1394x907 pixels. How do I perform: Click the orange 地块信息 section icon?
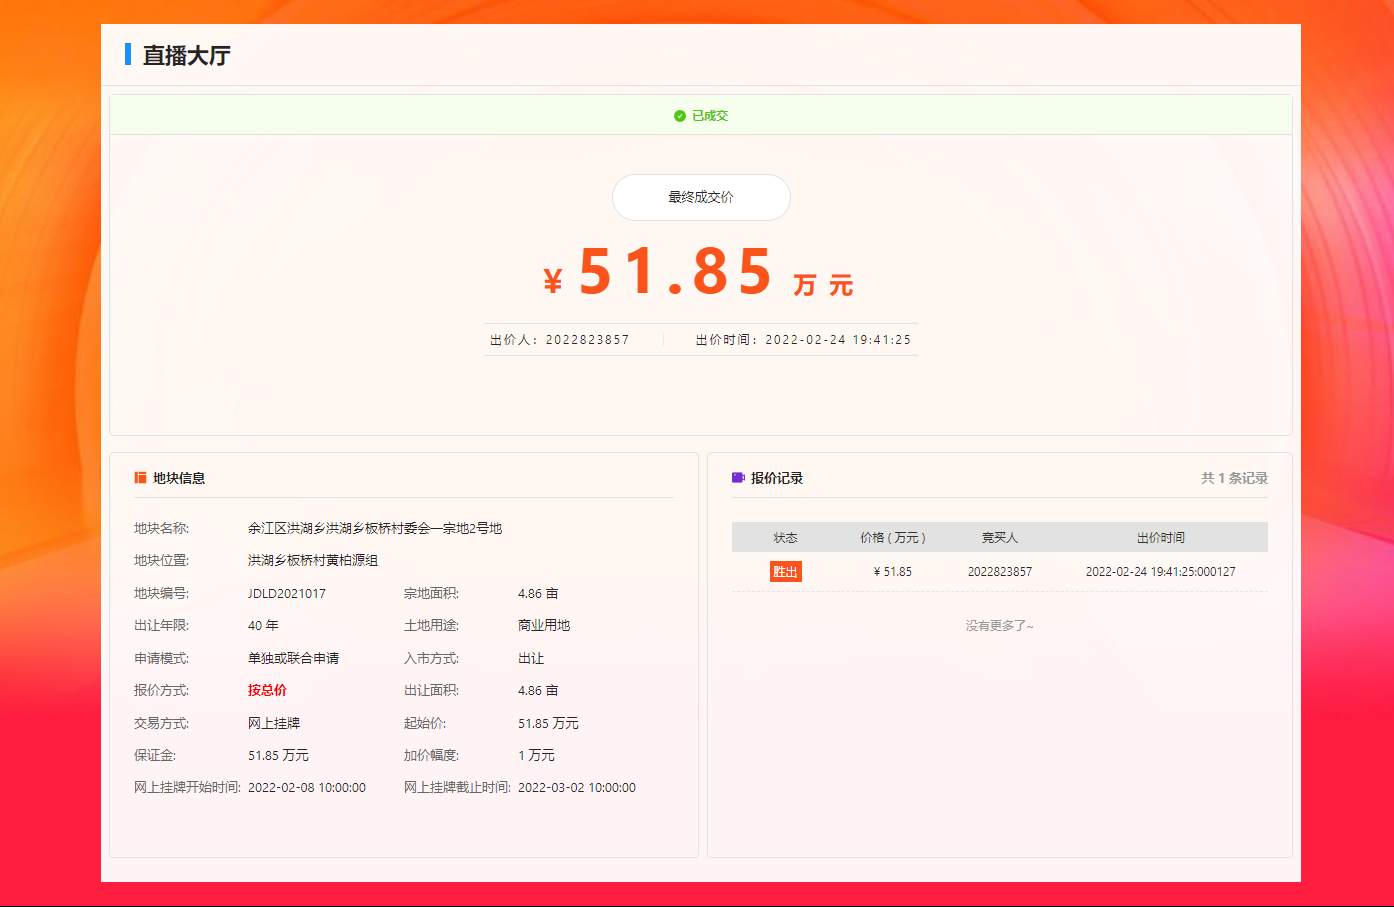click(x=140, y=478)
